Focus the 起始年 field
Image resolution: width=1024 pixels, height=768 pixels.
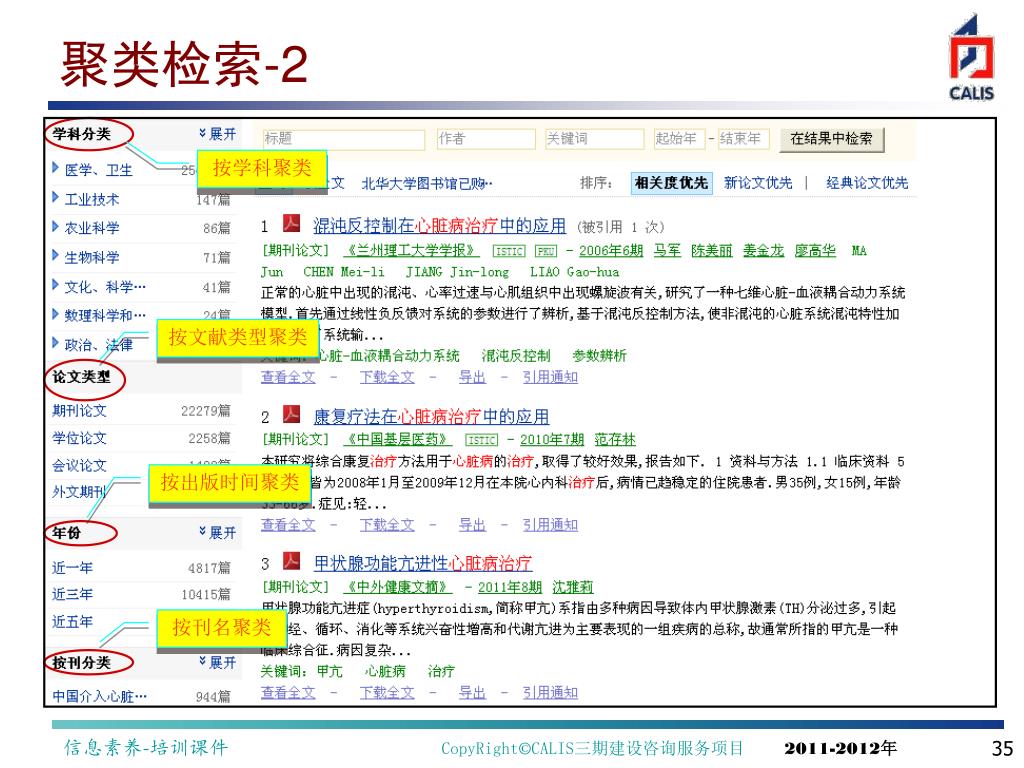(x=679, y=138)
